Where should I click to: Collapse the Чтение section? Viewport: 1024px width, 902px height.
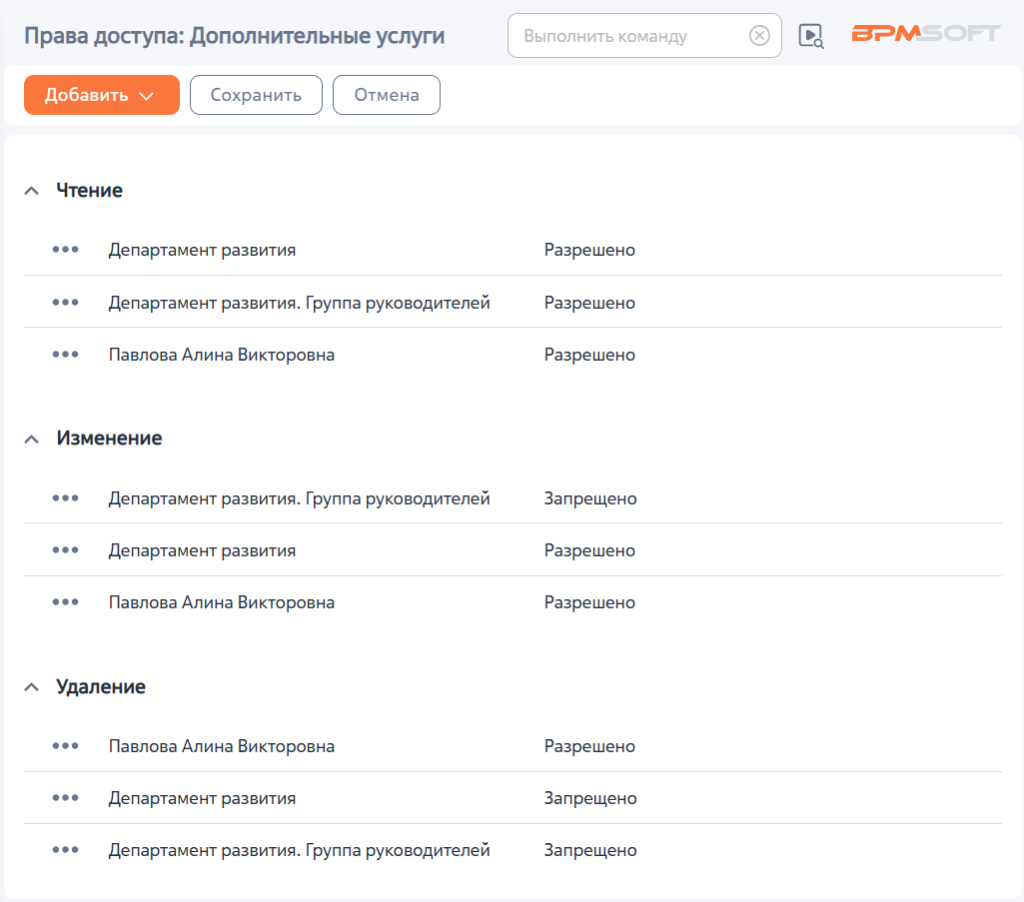[31, 191]
